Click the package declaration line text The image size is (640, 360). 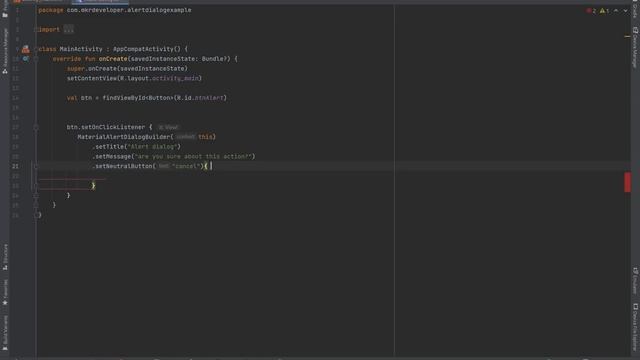(x=115, y=10)
